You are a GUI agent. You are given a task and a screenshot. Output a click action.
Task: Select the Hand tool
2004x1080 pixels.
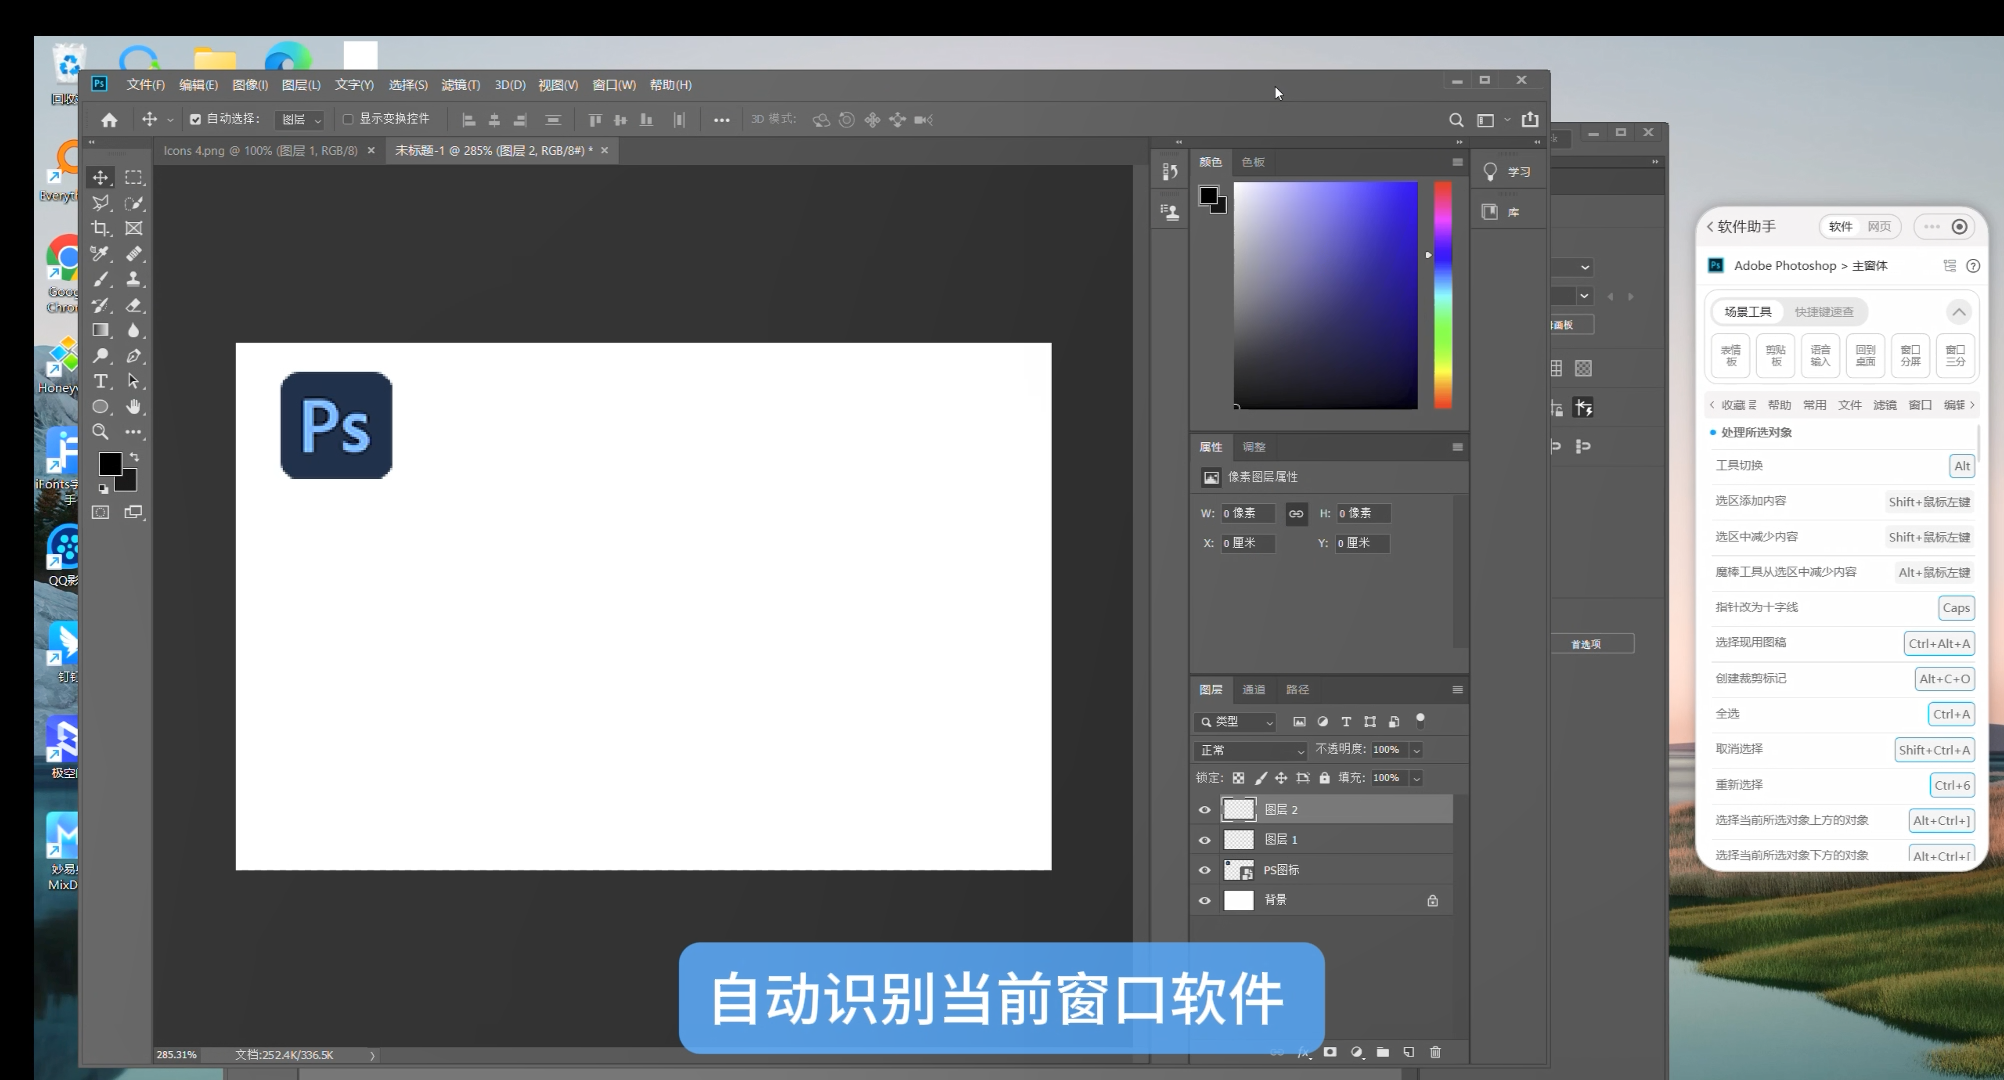coord(133,407)
